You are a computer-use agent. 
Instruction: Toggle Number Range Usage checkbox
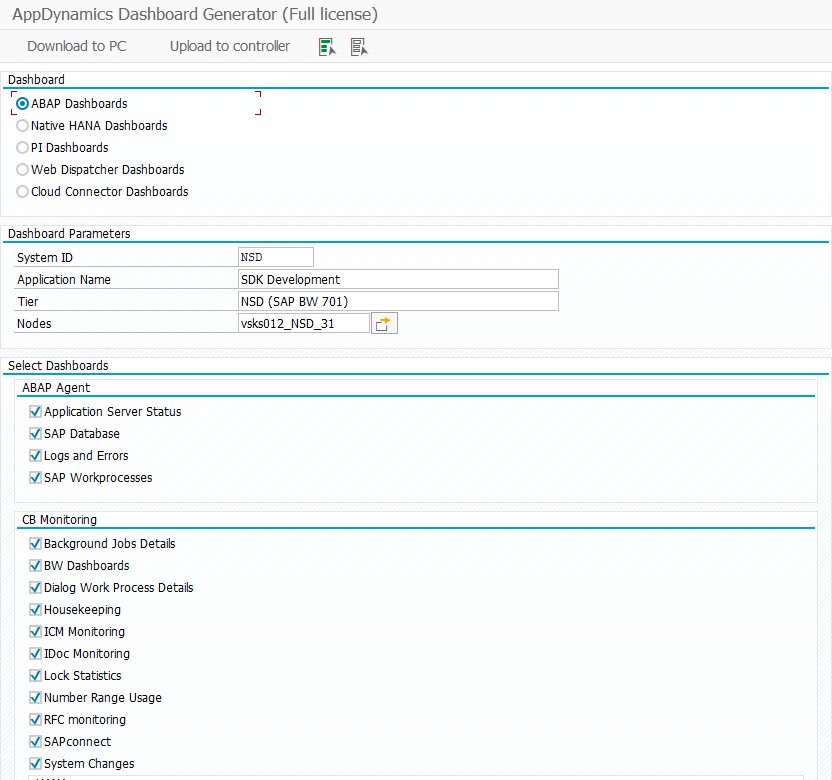tap(36, 698)
